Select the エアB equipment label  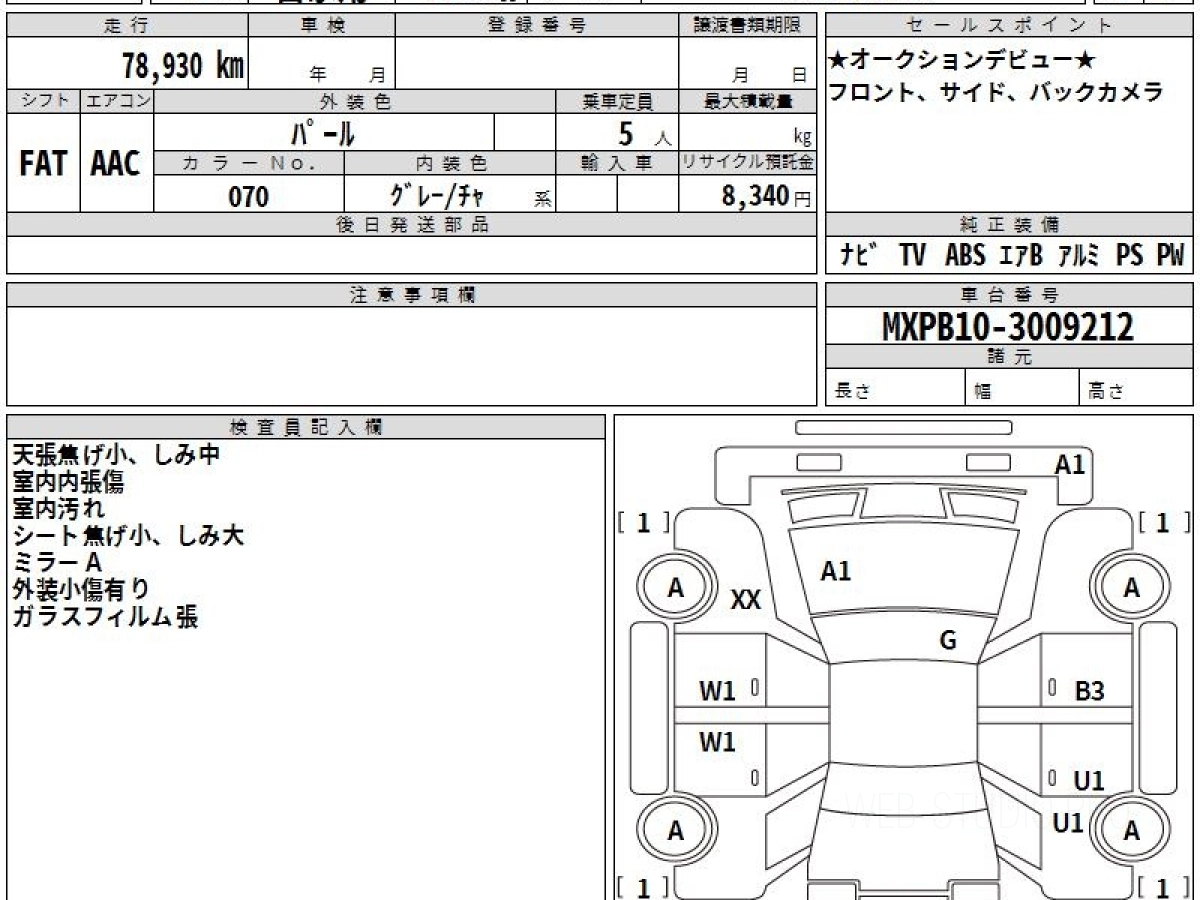tap(1020, 256)
